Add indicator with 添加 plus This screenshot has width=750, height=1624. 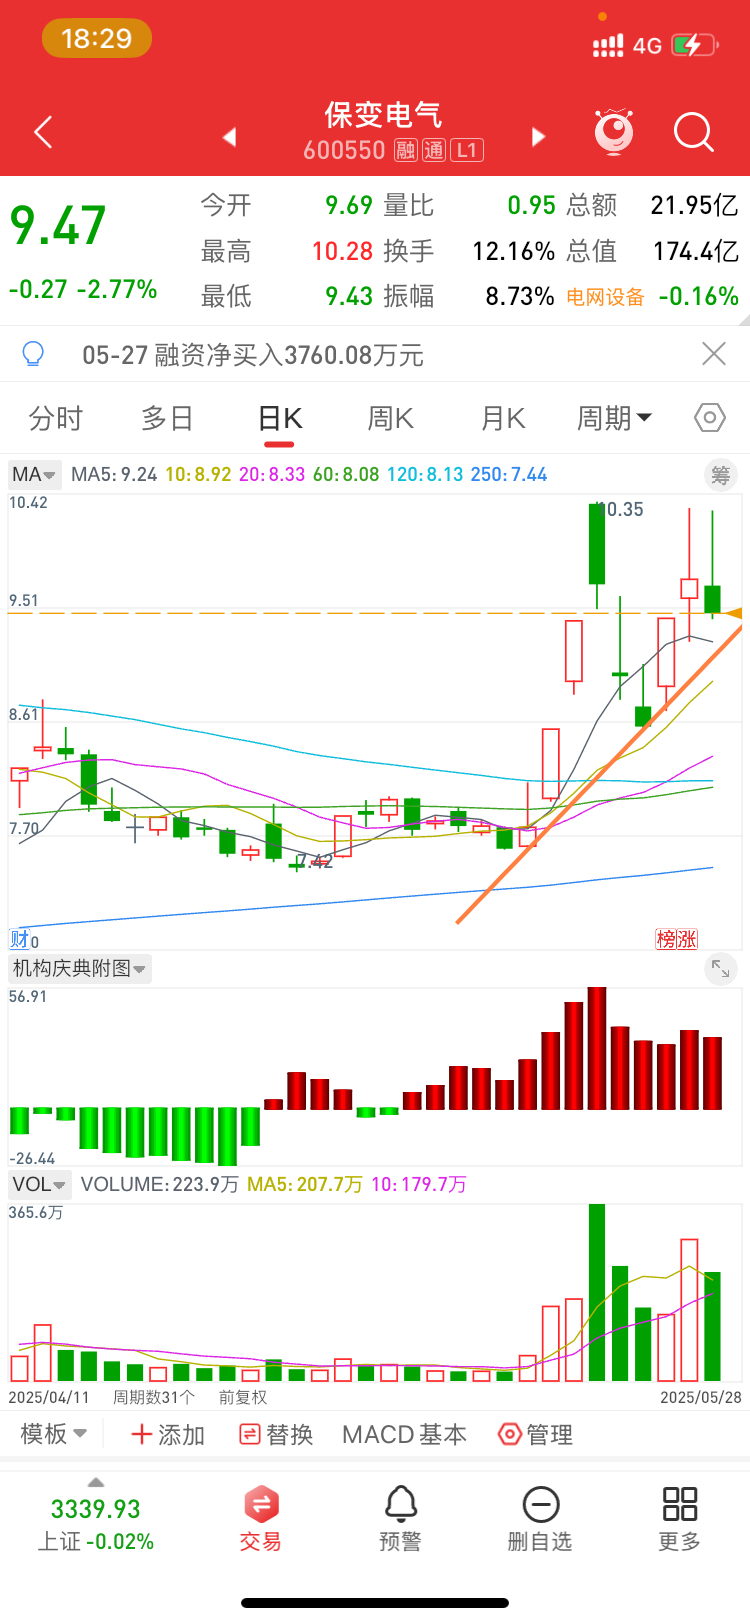click(168, 1435)
